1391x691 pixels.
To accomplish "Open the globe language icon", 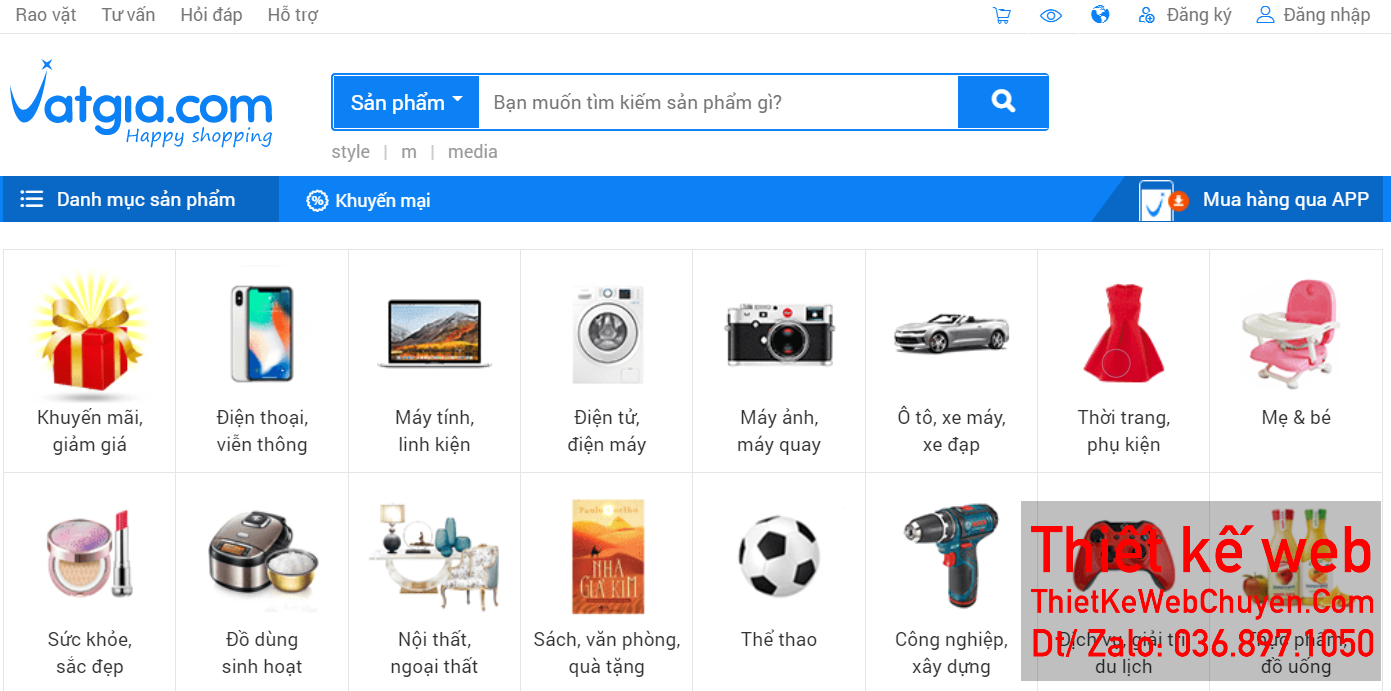I will pos(1099,15).
